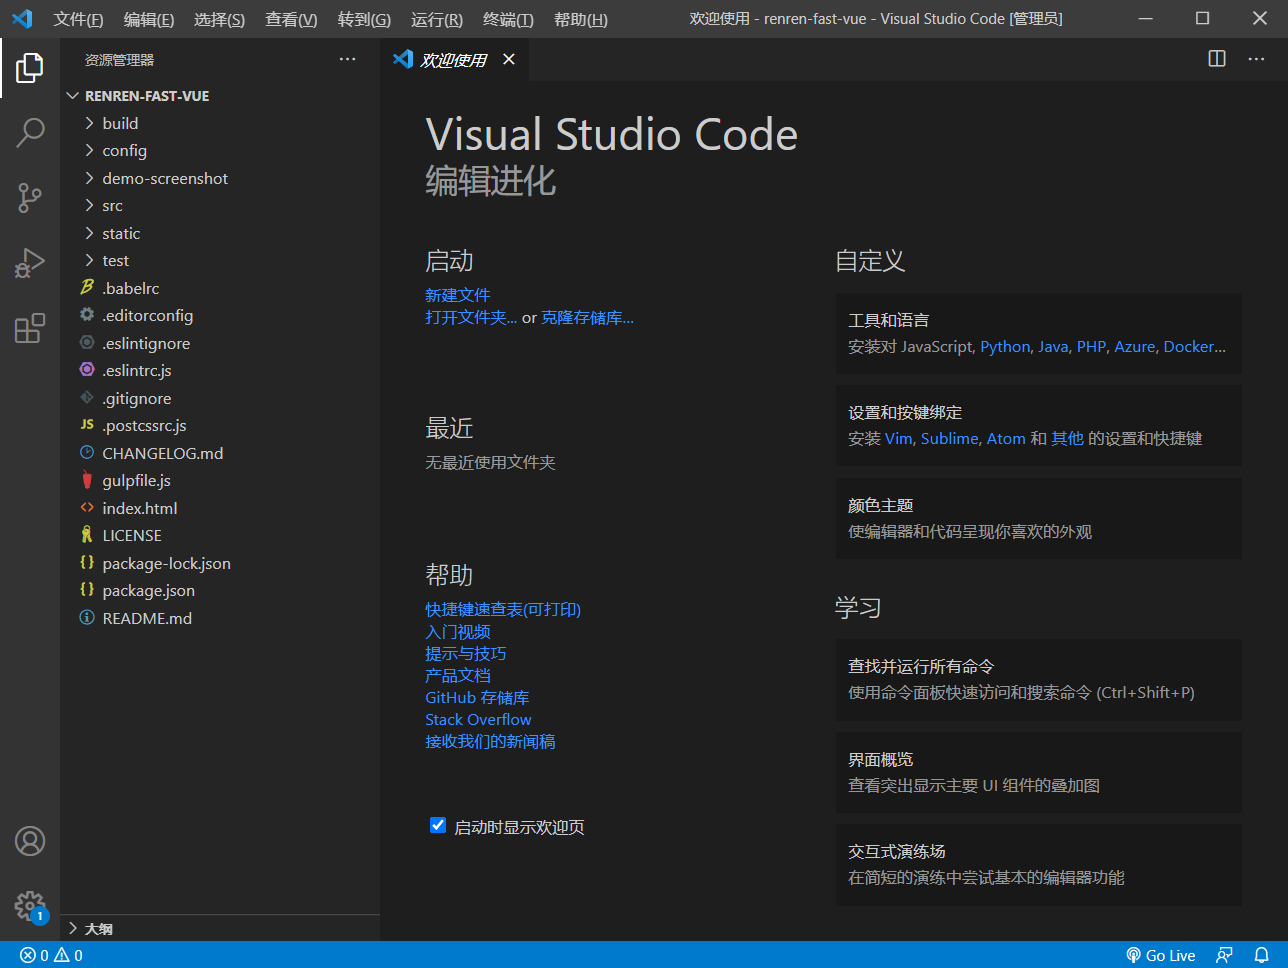Expand the build folder
1288x968 pixels.
(220, 123)
